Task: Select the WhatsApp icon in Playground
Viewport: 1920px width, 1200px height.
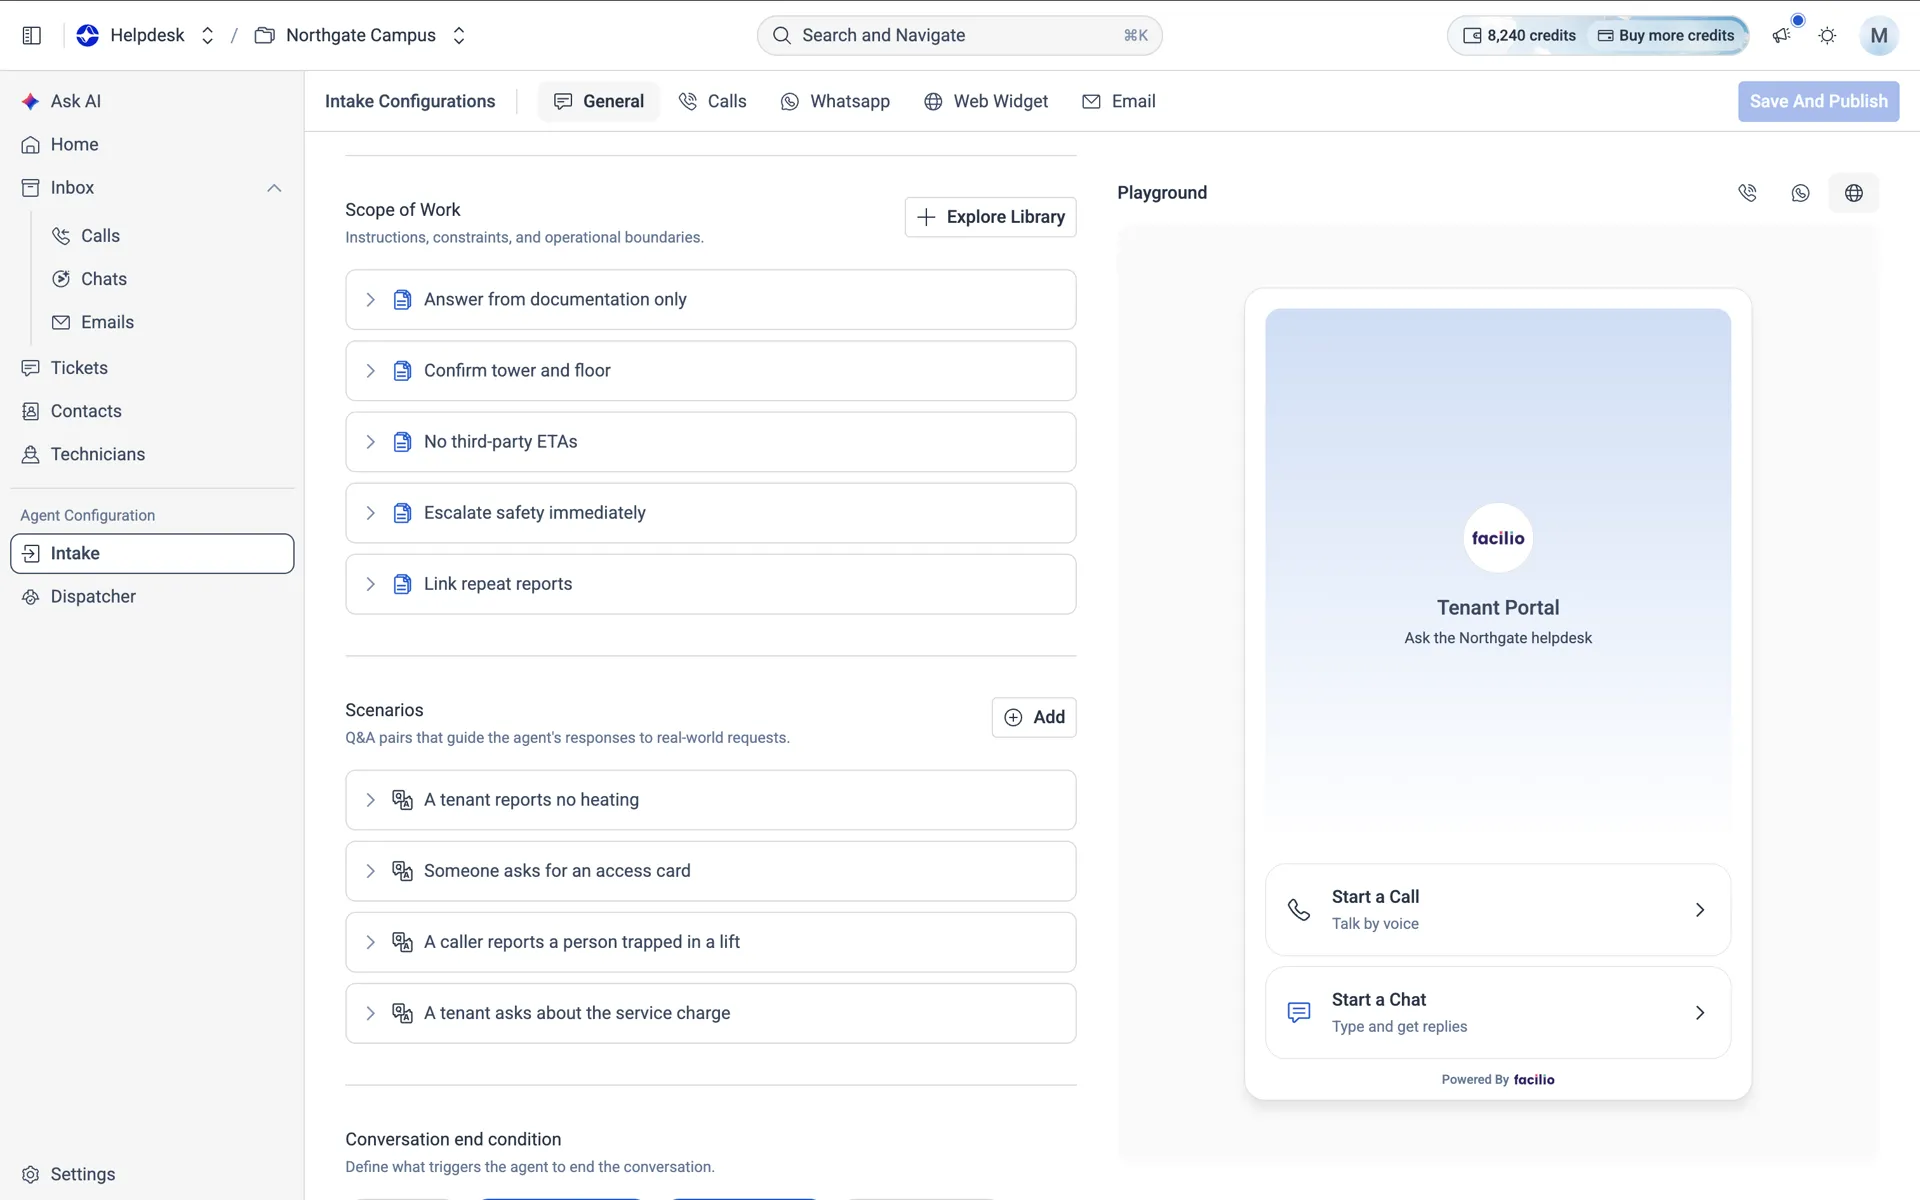Action: coord(1800,193)
